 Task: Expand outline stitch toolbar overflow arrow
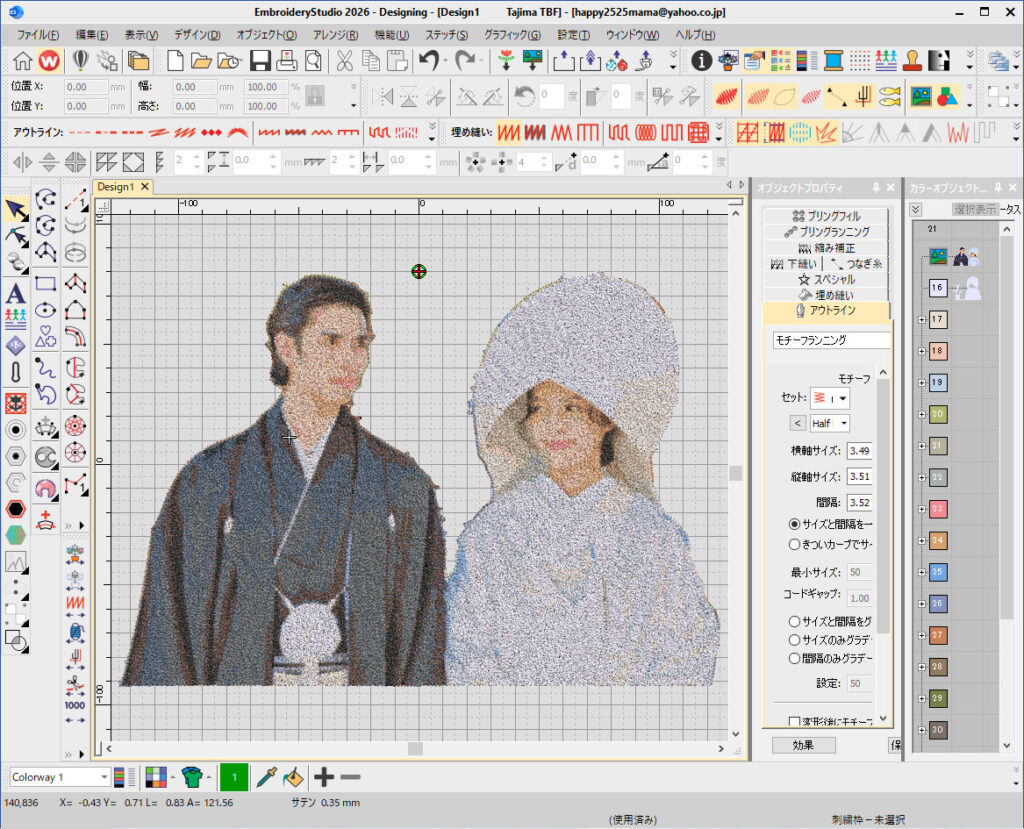pyautogui.click(x=432, y=133)
